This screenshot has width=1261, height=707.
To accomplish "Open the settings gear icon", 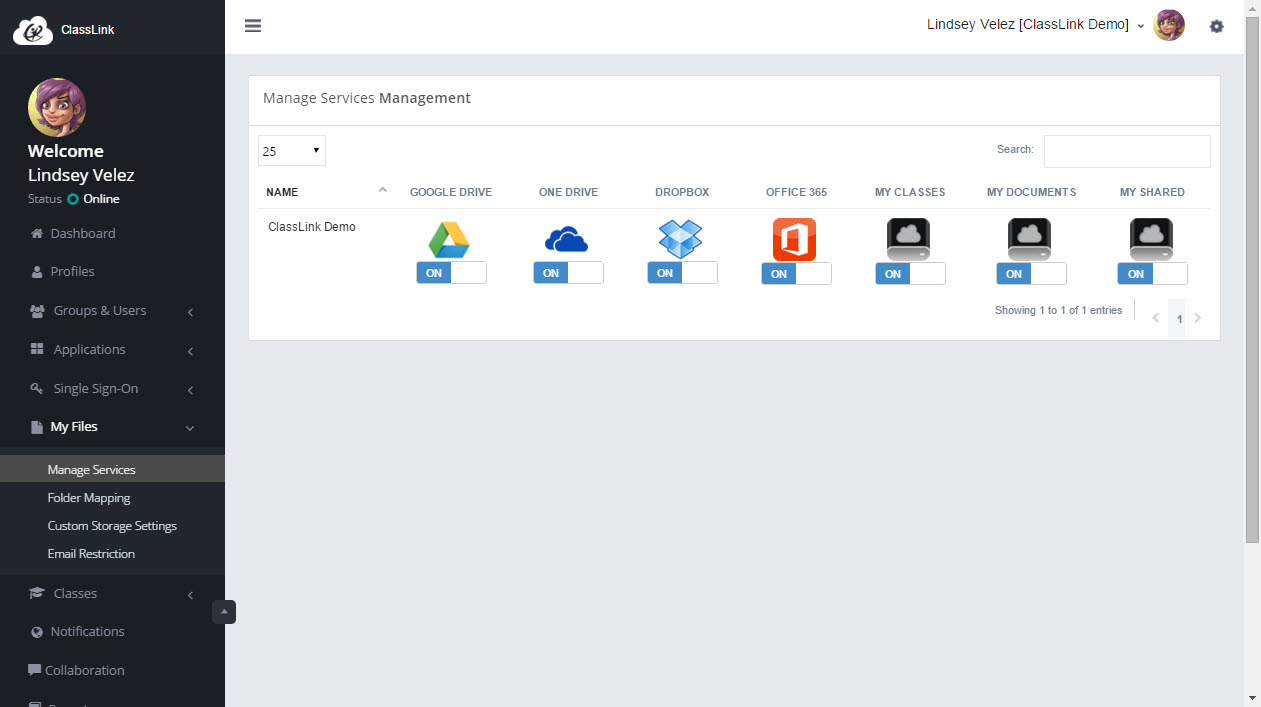I will click(1216, 26).
